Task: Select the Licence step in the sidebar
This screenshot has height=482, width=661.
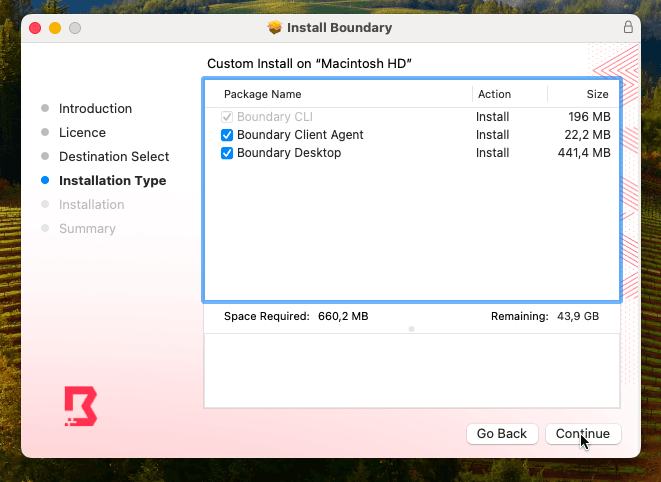Action: tap(82, 132)
